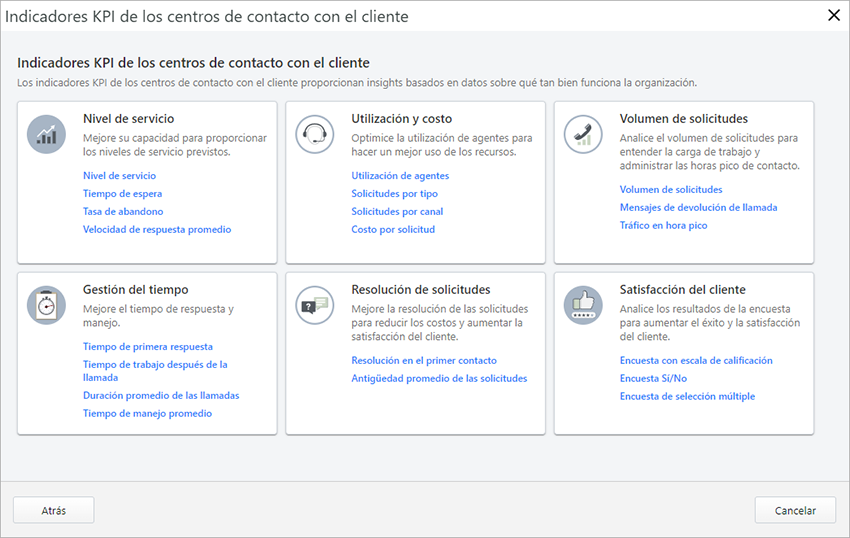Select Tráfico en hora pico
850x538 pixels.
(x=663, y=226)
